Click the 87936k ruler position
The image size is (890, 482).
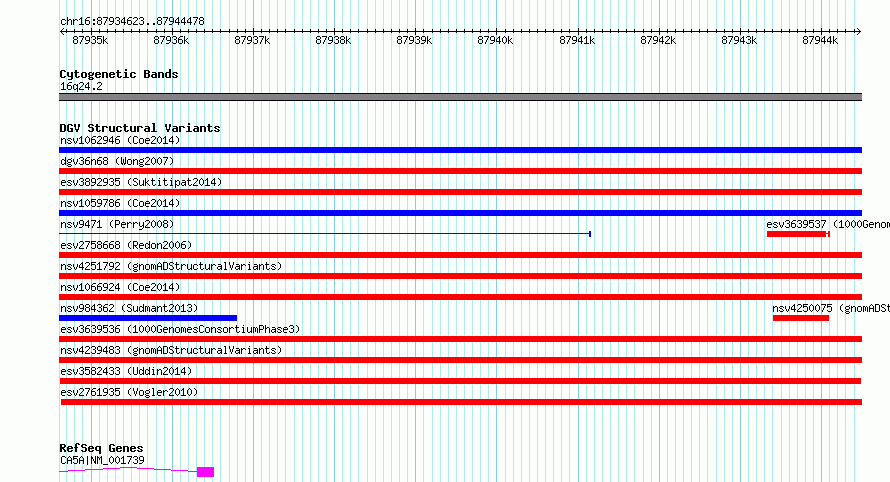(x=171, y=40)
